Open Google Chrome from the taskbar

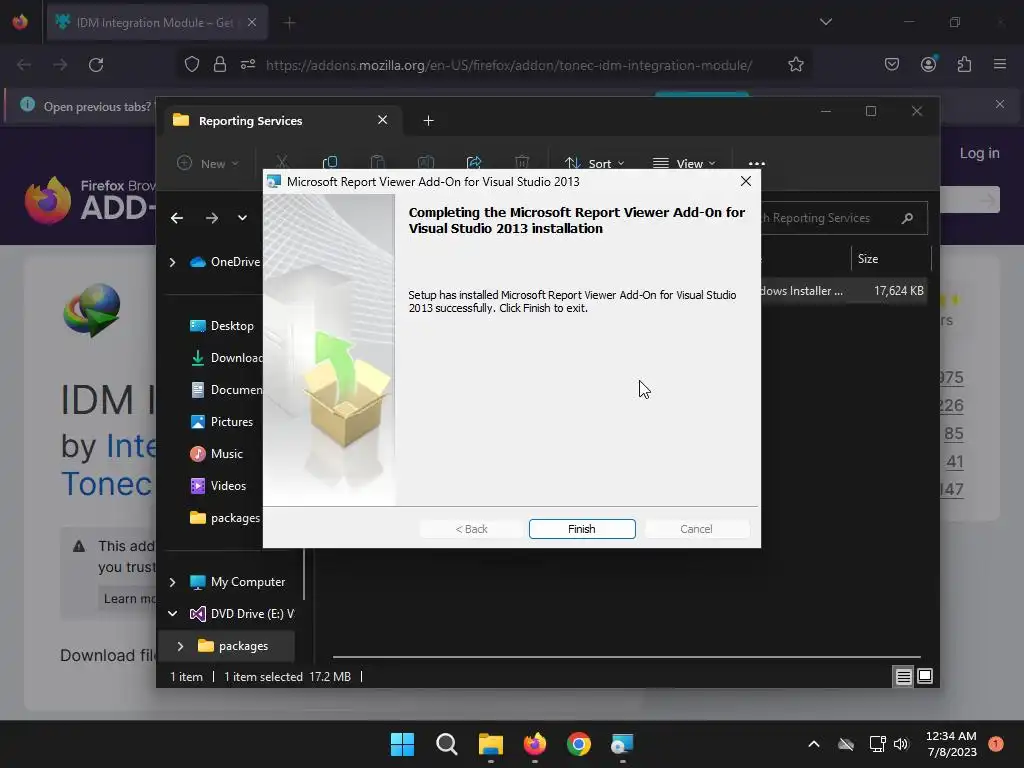tap(579, 744)
